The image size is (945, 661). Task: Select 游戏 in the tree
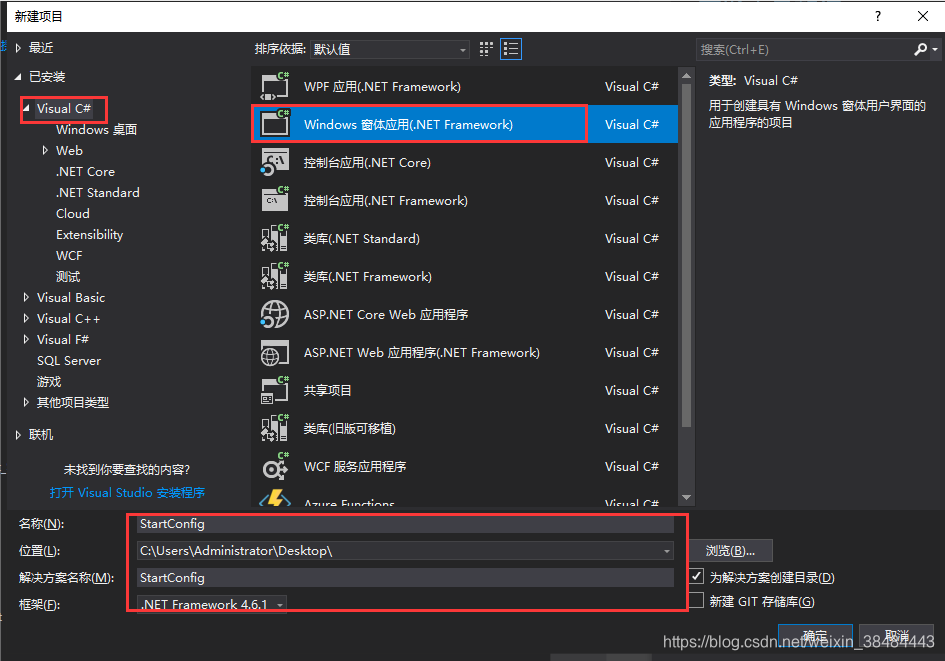pos(49,381)
